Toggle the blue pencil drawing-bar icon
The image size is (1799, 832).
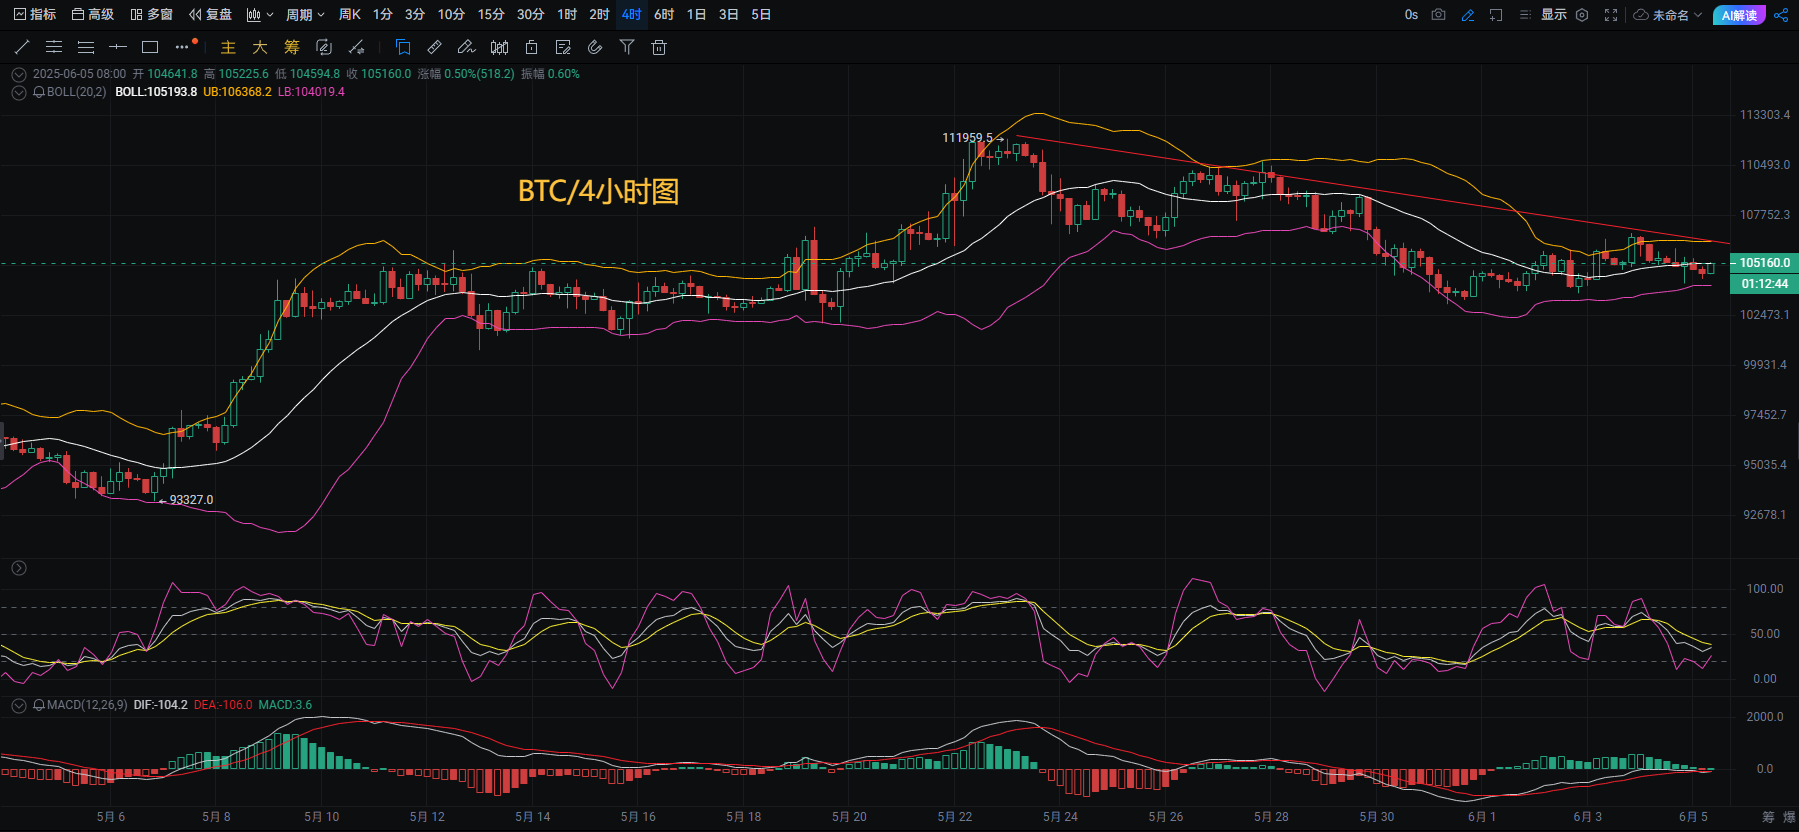1467,15
